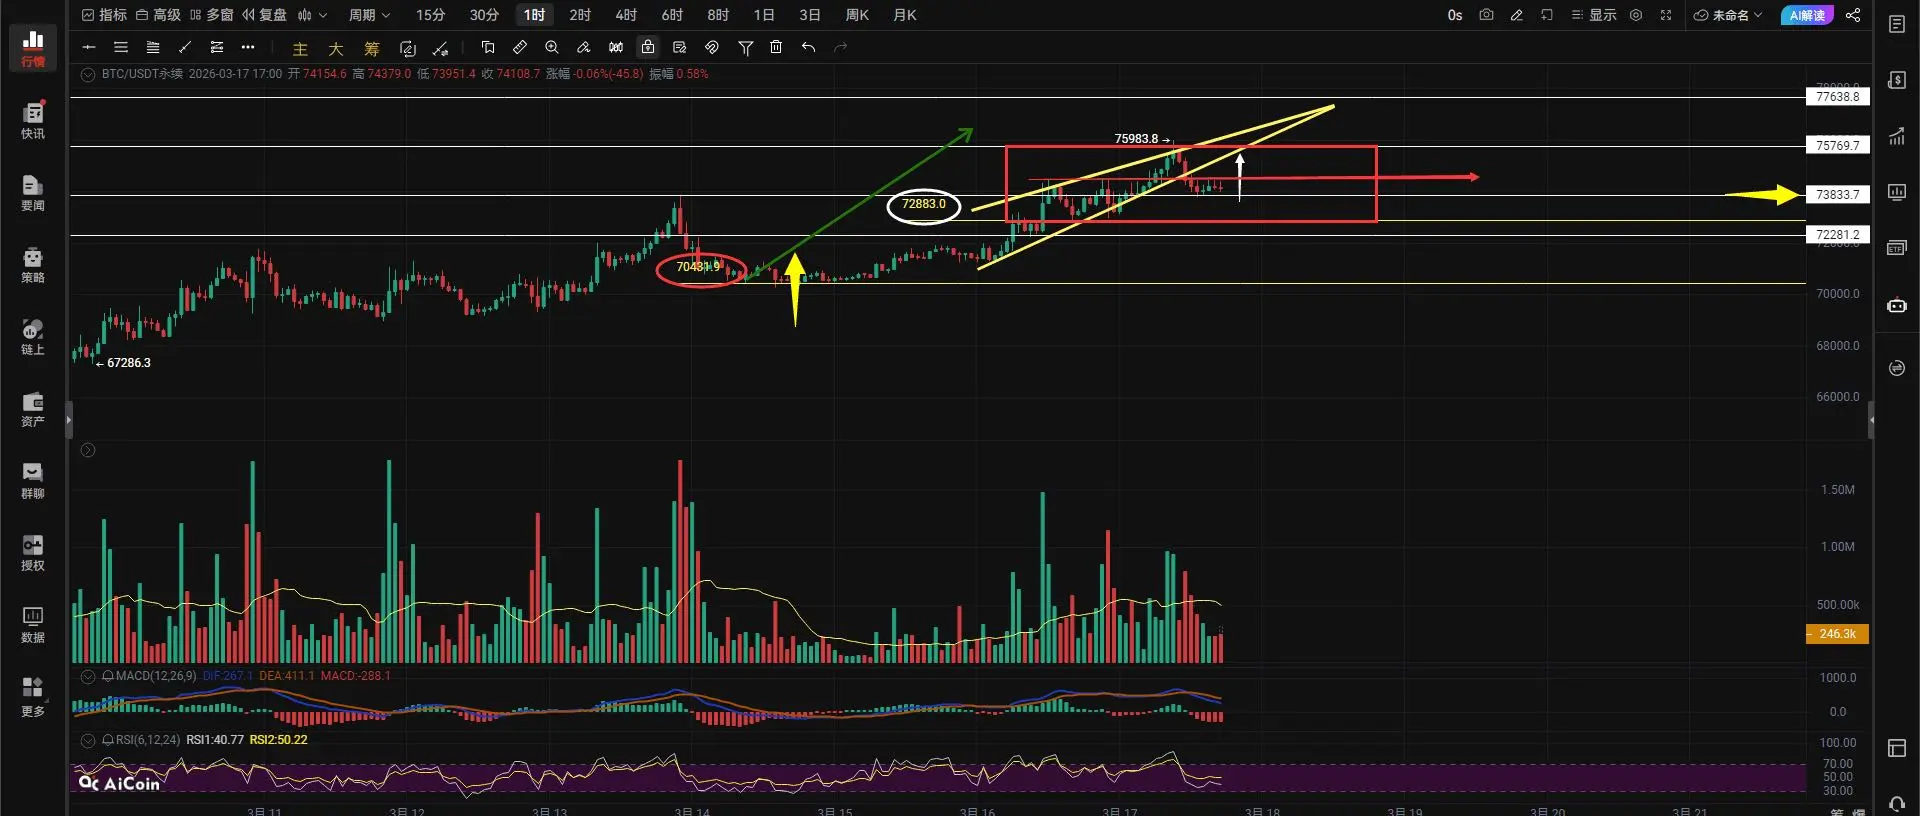The height and width of the screenshot is (816, 1920).
Task: Enter fullscreen chart mode
Action: click(x=1666, y=15)
